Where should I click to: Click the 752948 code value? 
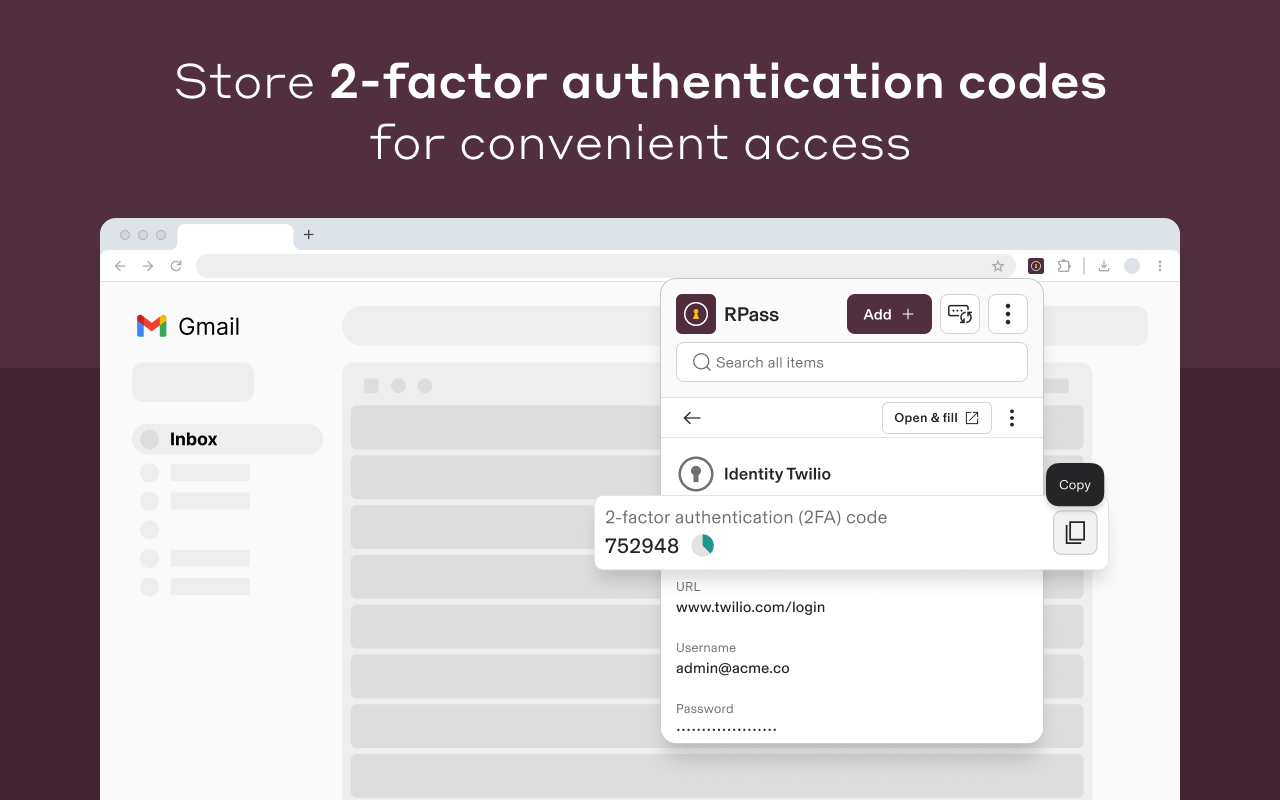(642, 546)
